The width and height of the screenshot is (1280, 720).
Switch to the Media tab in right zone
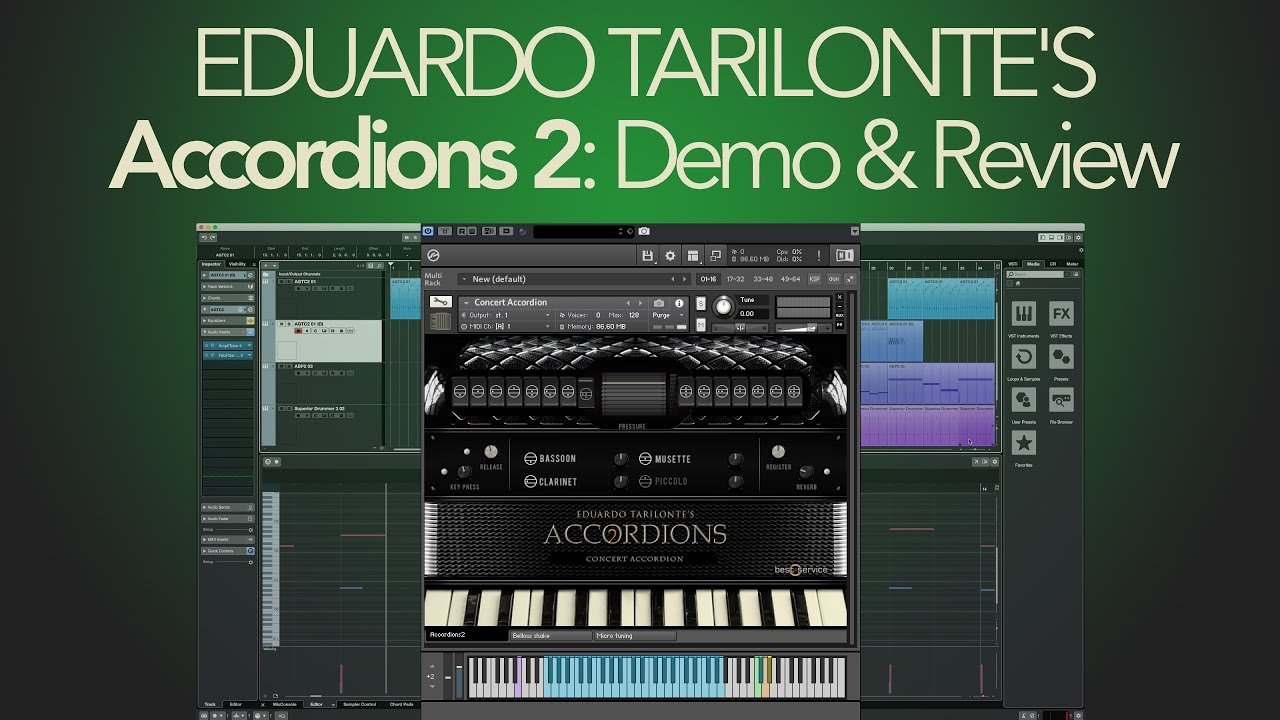click(x=1034, y=264)
